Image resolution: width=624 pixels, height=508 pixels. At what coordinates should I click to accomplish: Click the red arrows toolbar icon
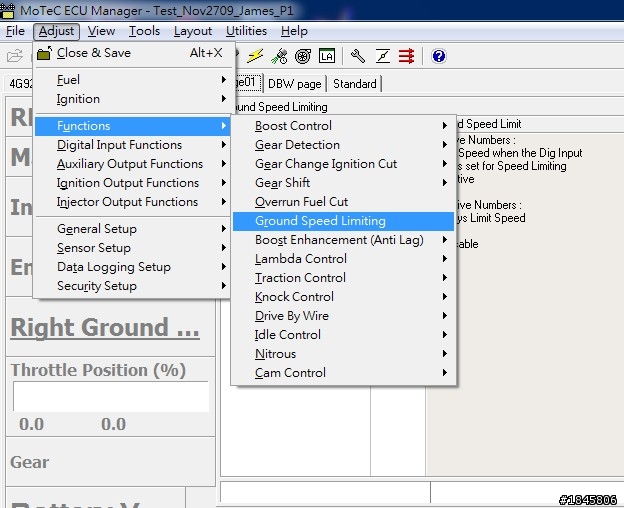pos(406,56)
